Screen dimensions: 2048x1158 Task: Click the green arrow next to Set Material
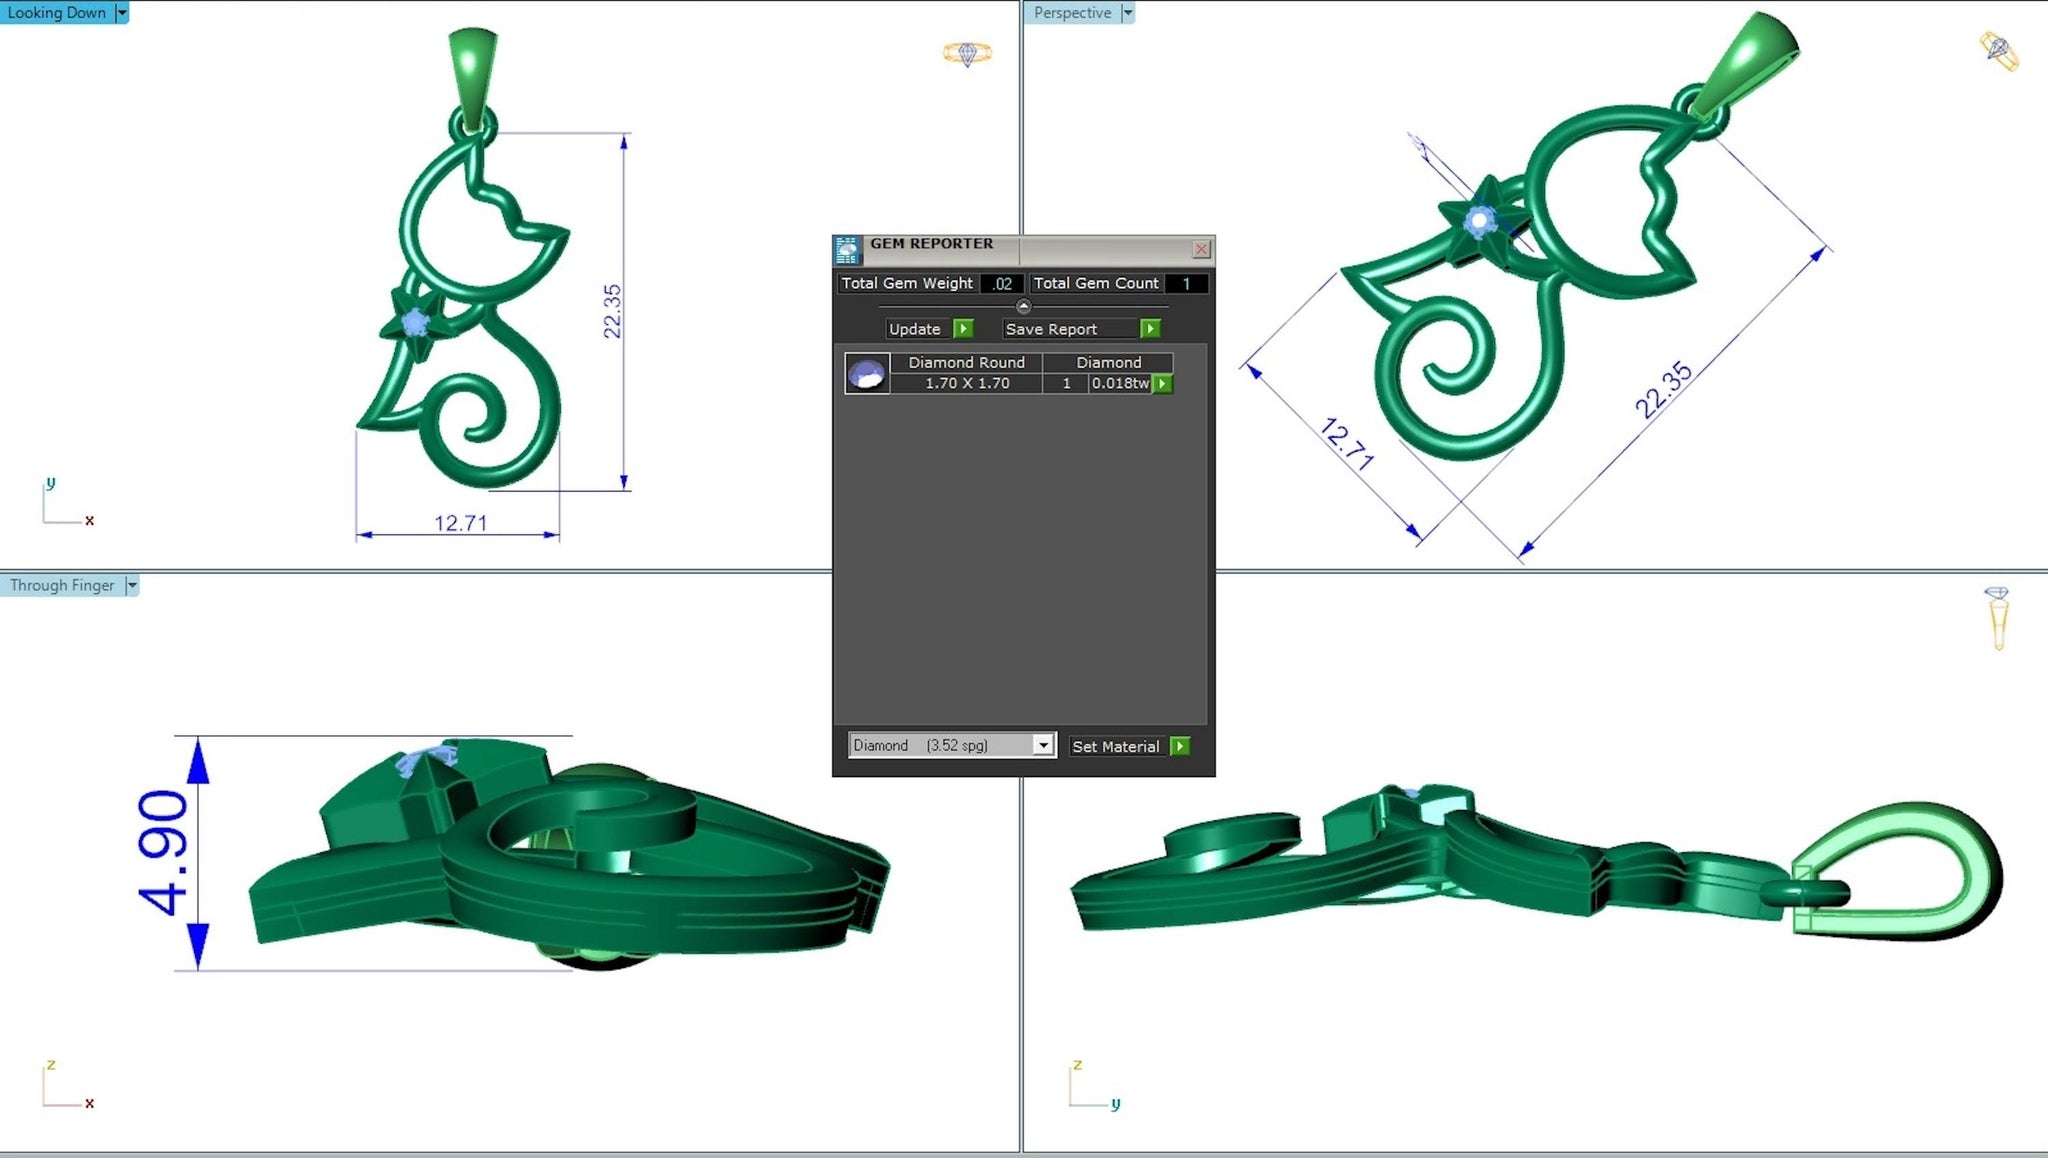pos(1180,746)
